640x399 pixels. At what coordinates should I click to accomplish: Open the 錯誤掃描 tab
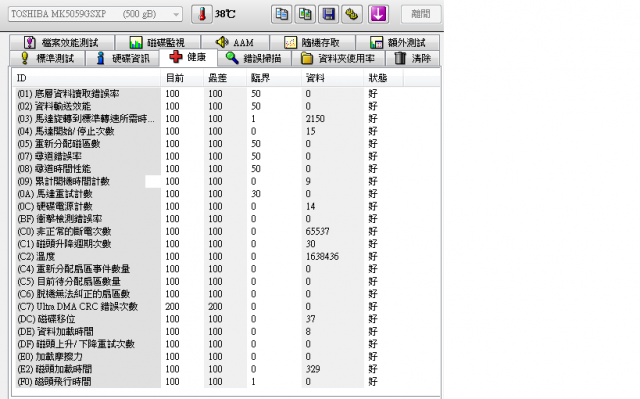254,58
